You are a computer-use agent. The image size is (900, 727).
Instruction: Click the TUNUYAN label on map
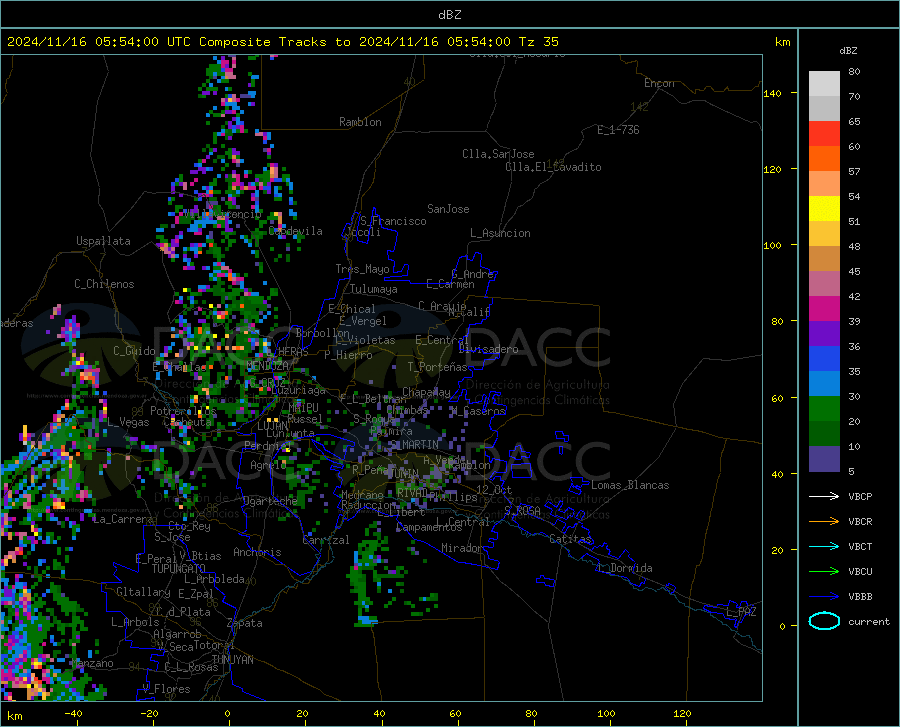tap(232, 660)
